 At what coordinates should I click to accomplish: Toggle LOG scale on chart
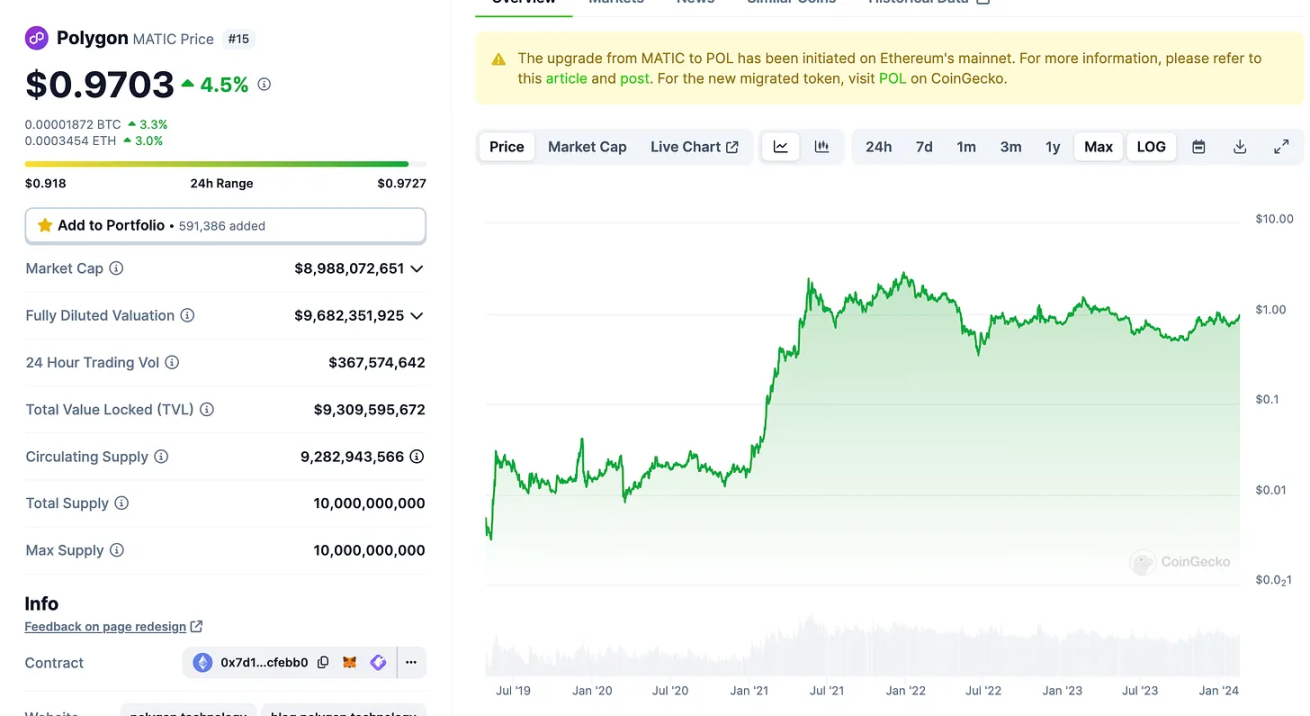(x=1151, y=147)
